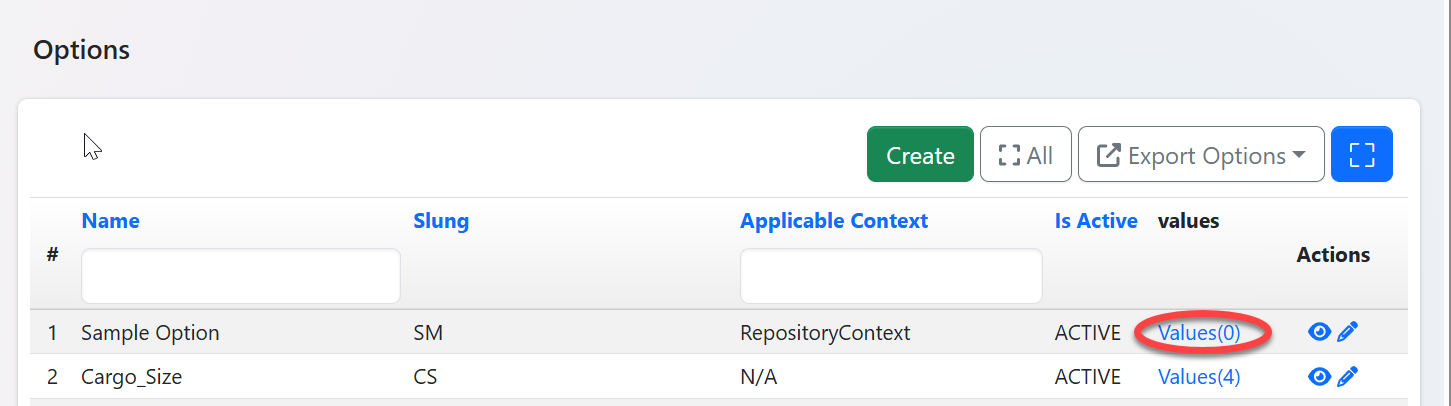This screenshot has width=1451, height=406.
Task: Click the All button with bracket icon
Action: (1025, 155)
